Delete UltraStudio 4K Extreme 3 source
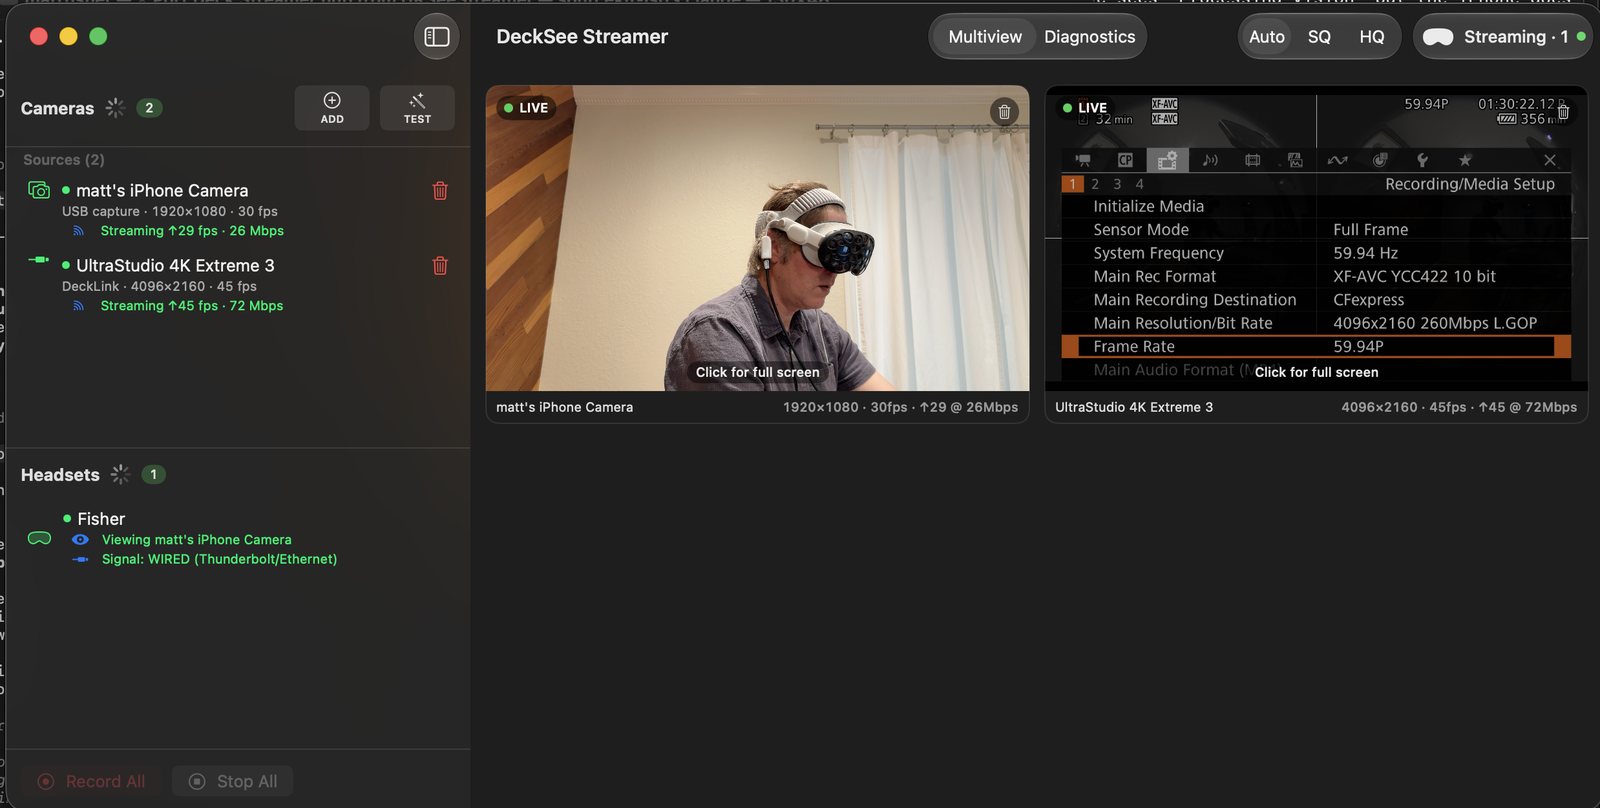Screen dimensions: 1600x808 pos(440,266)
